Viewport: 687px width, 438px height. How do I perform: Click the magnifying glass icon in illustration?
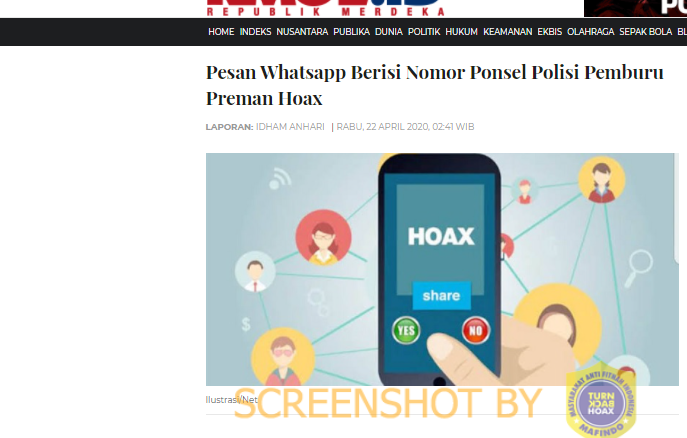(x=639, y=268)
